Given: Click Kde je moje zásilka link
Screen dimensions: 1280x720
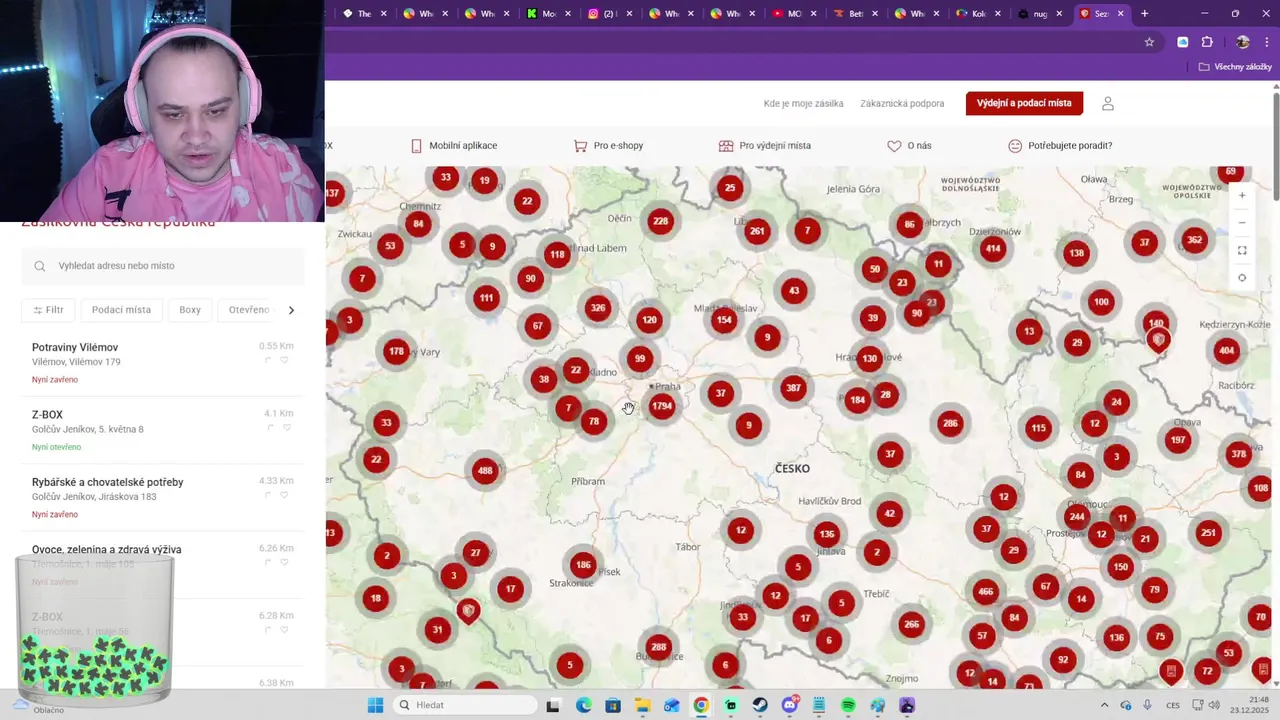Looking at the screenshot, I should (x=803, y=103).
